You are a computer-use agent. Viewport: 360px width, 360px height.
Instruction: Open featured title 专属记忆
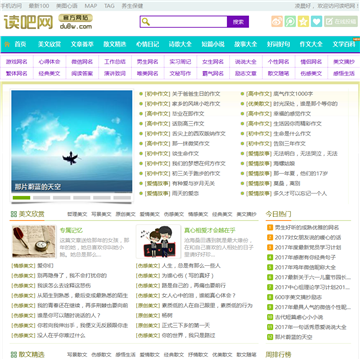coord(71,230)
